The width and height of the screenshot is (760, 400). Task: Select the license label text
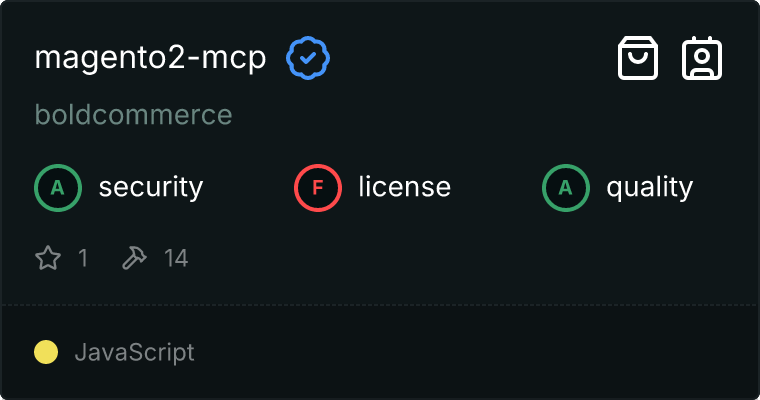404,187
